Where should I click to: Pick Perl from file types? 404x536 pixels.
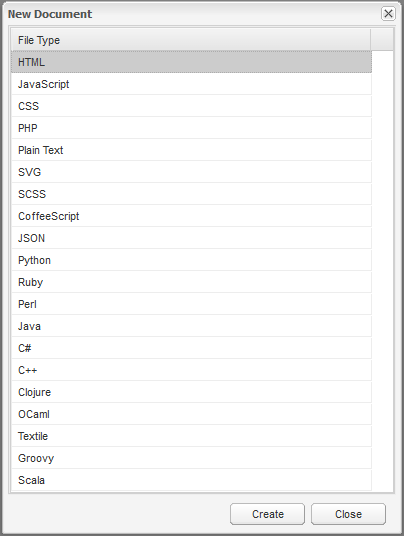[191, 304]
